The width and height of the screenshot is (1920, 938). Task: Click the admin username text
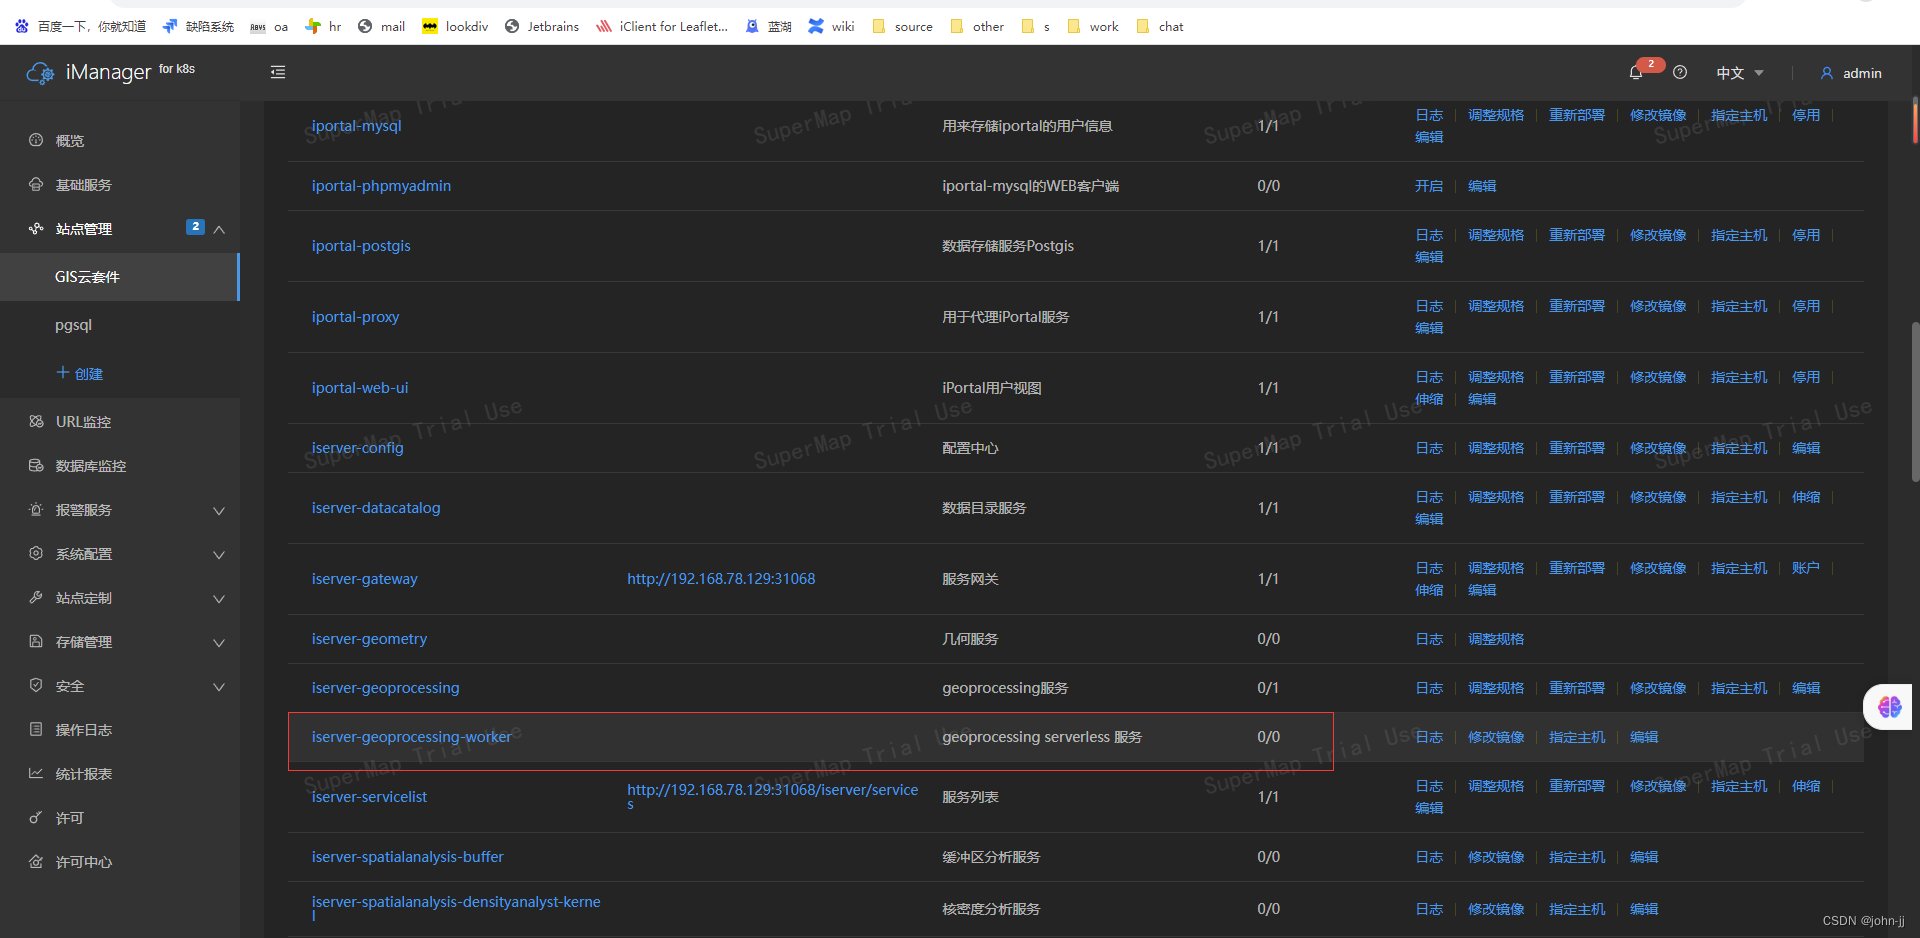(1862, 73)
